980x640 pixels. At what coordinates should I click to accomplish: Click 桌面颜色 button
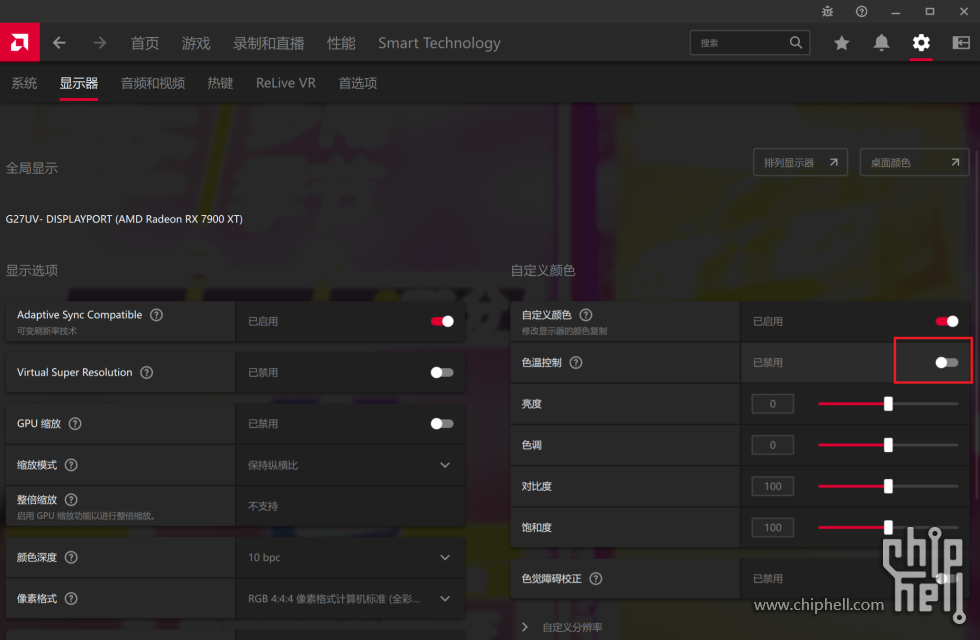click(x=914, y=162)
